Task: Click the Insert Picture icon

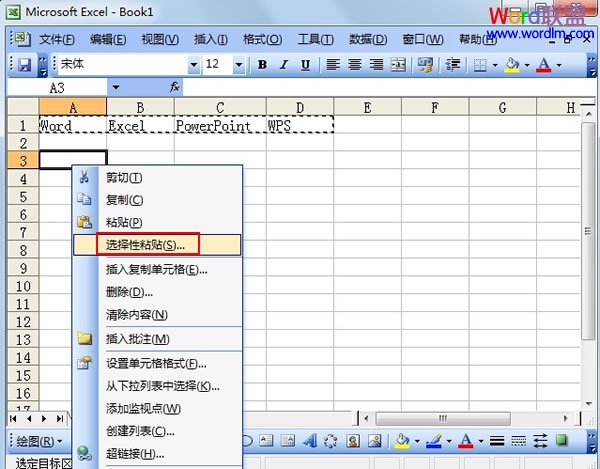Action: tap(374, 441)
